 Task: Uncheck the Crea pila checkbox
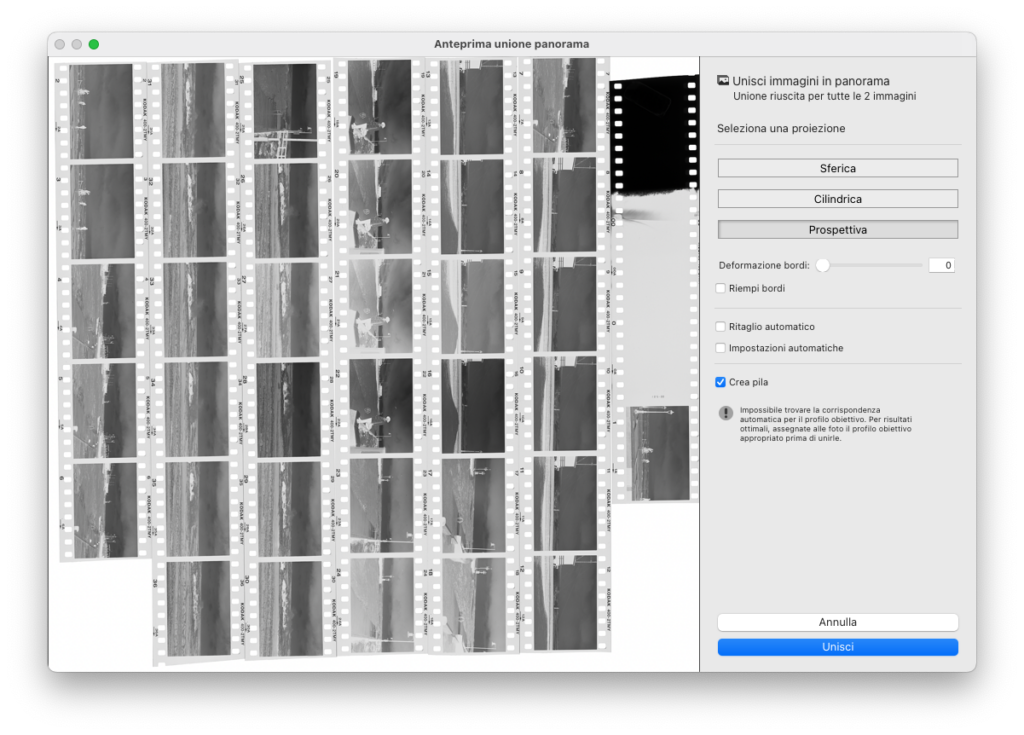coord(720,382)
